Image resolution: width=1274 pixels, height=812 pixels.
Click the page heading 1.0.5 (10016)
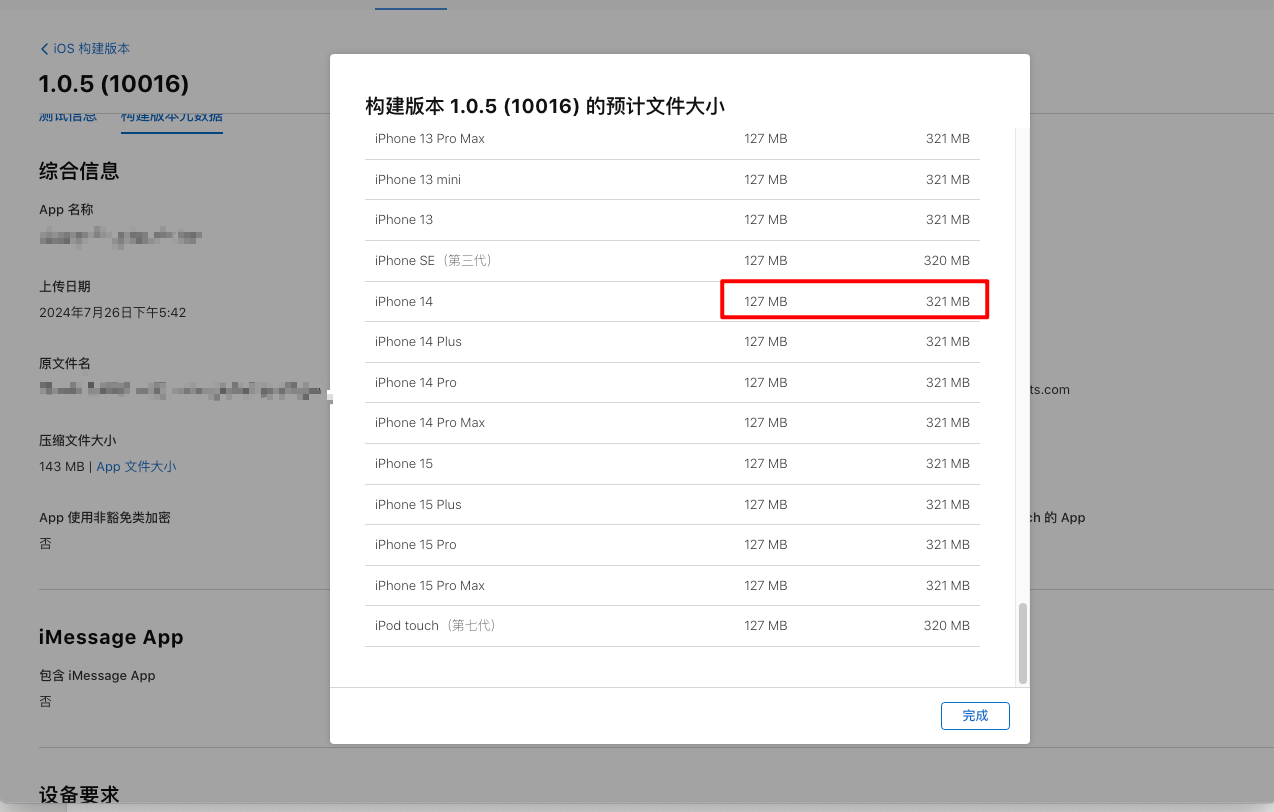tap(114, 83)
